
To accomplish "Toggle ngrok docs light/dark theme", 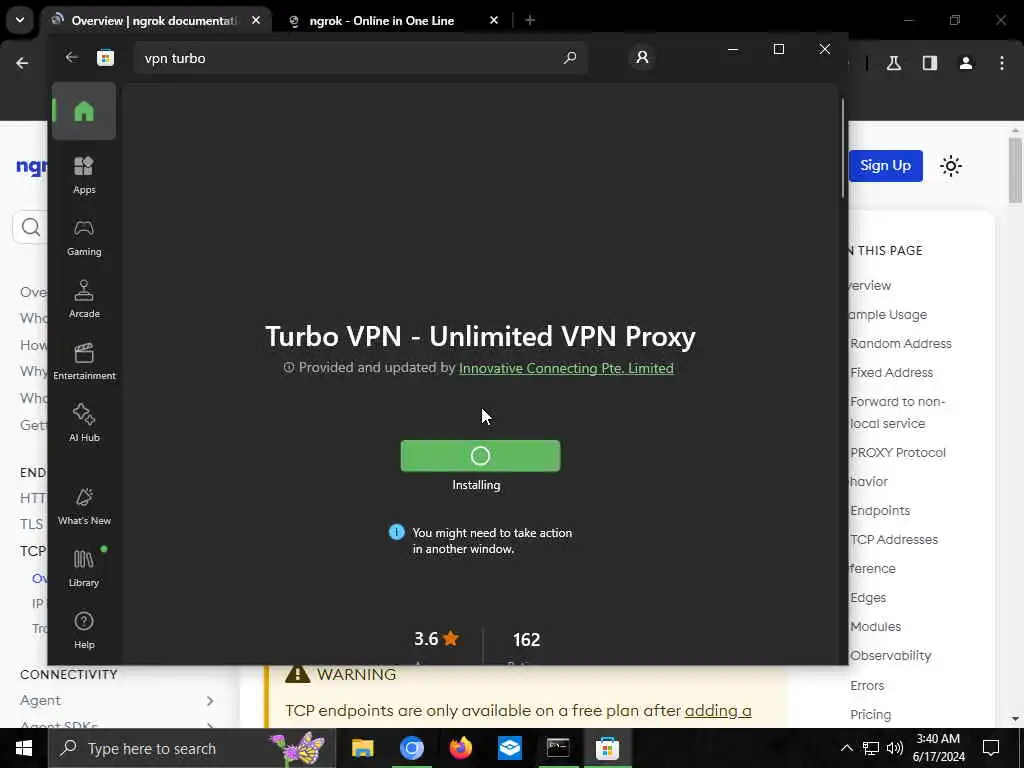I will [x=951, y=166].
